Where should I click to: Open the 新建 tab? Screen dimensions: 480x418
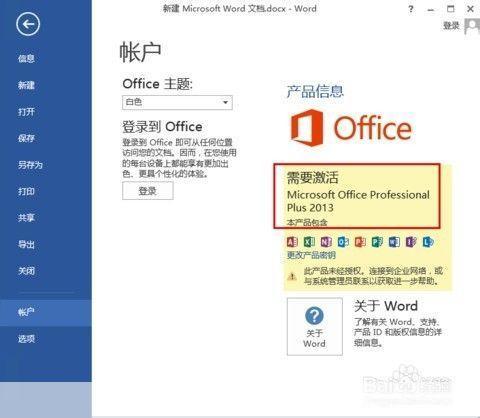click(26, 85)
